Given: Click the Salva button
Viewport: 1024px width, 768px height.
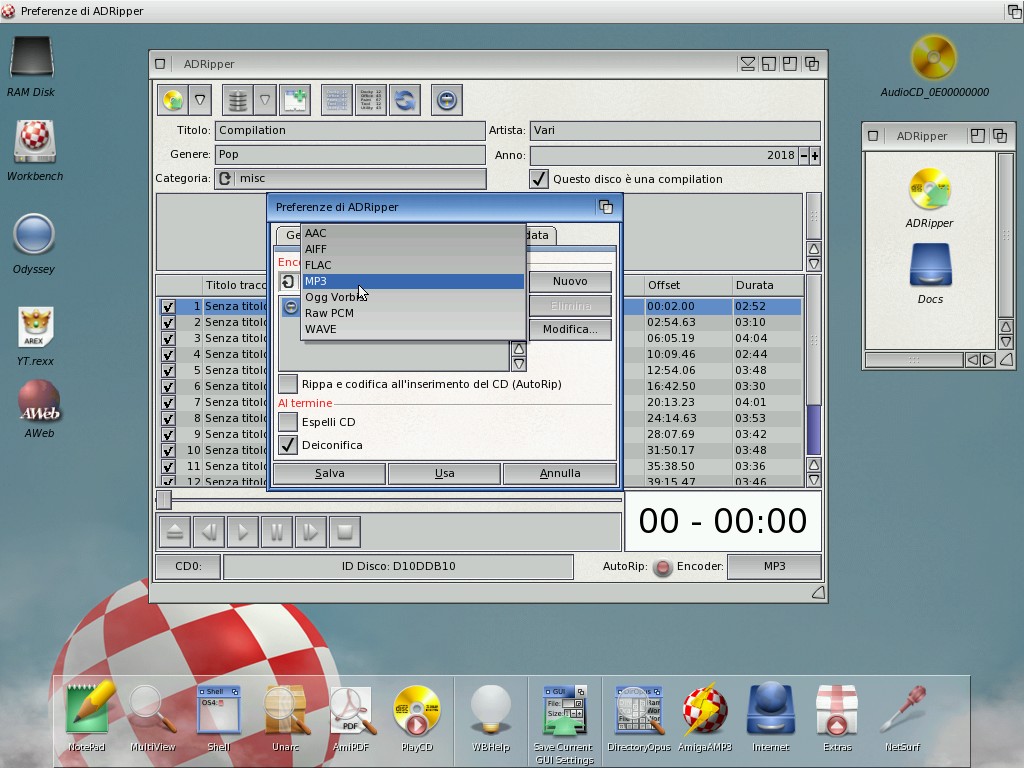Looking at the screenshot, I should pyautogui.click(x=329, y=473).
